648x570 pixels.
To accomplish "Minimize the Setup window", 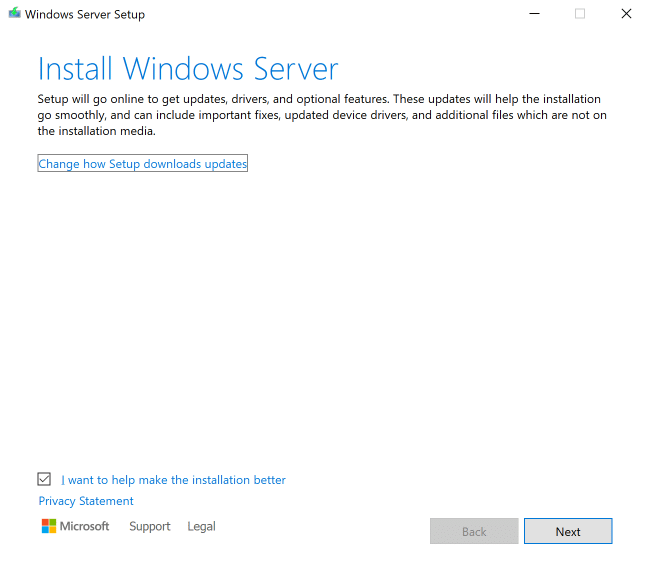I will pos(534,14).
